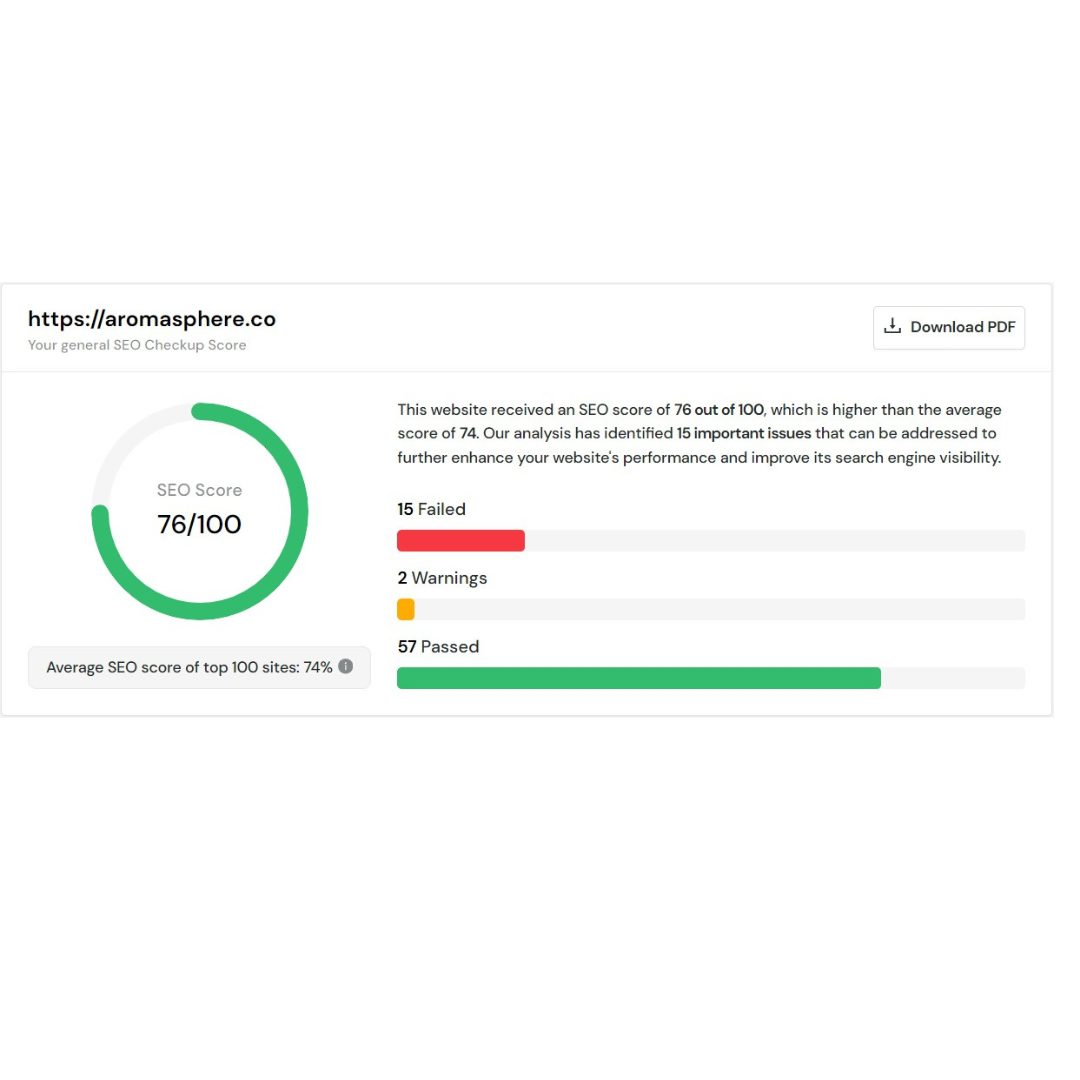
Task: Click the download arrow icon
Action: pyautogui.click(x=893, y=327)
